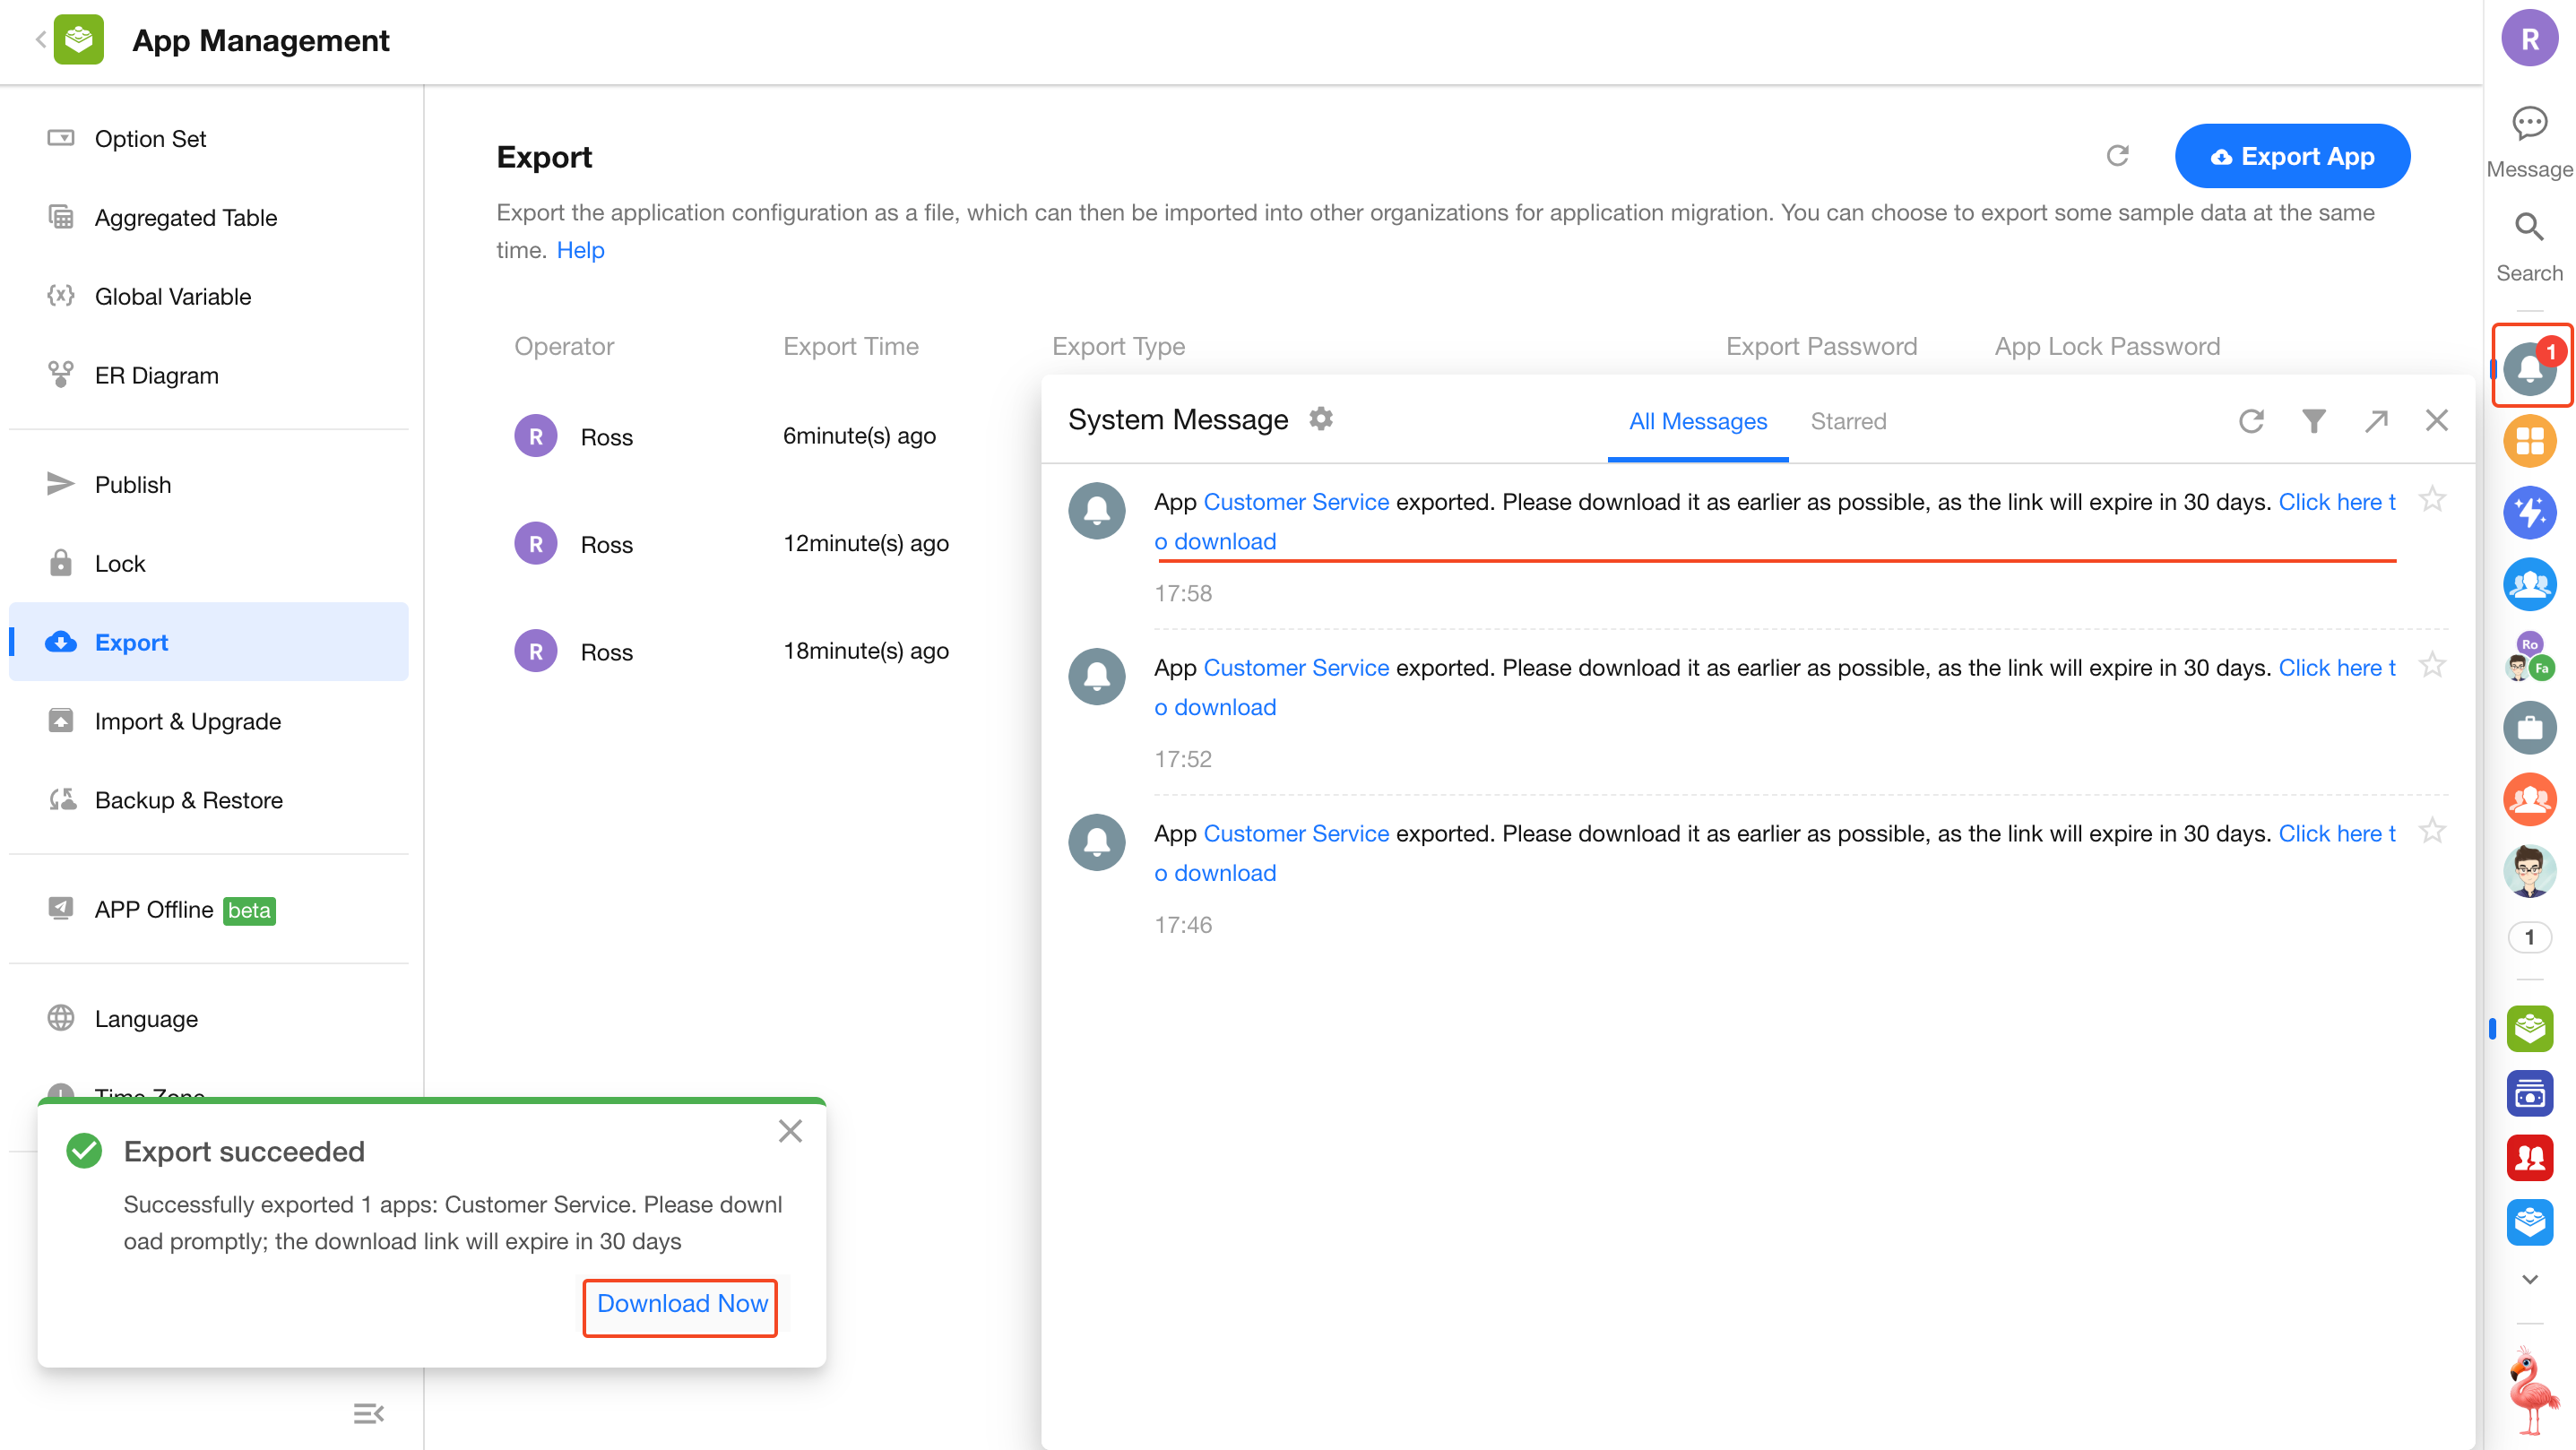Open Import & Upgrade in sidebar menu

[x=187, y=721]
